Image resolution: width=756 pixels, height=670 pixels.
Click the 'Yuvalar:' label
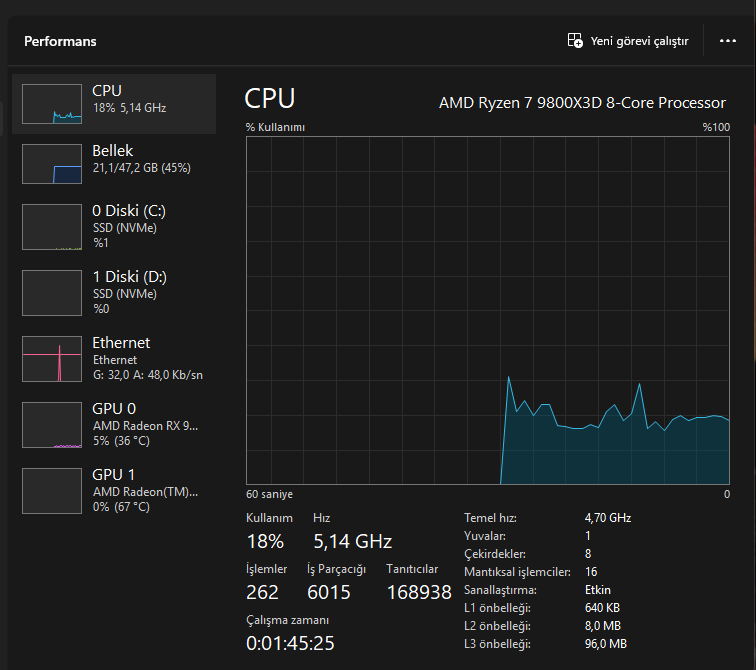(485, 536)
